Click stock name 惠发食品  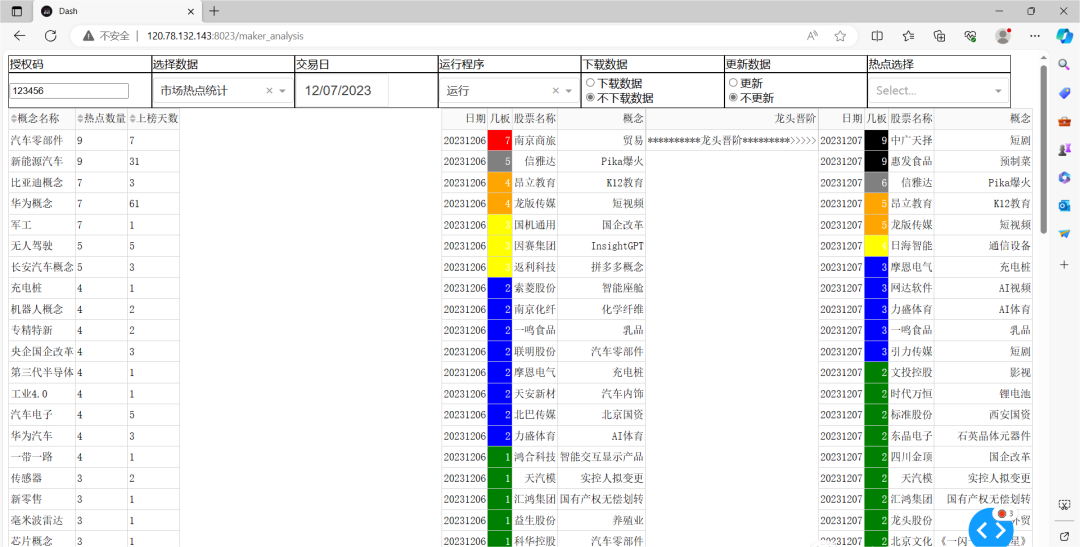(911, 161)
